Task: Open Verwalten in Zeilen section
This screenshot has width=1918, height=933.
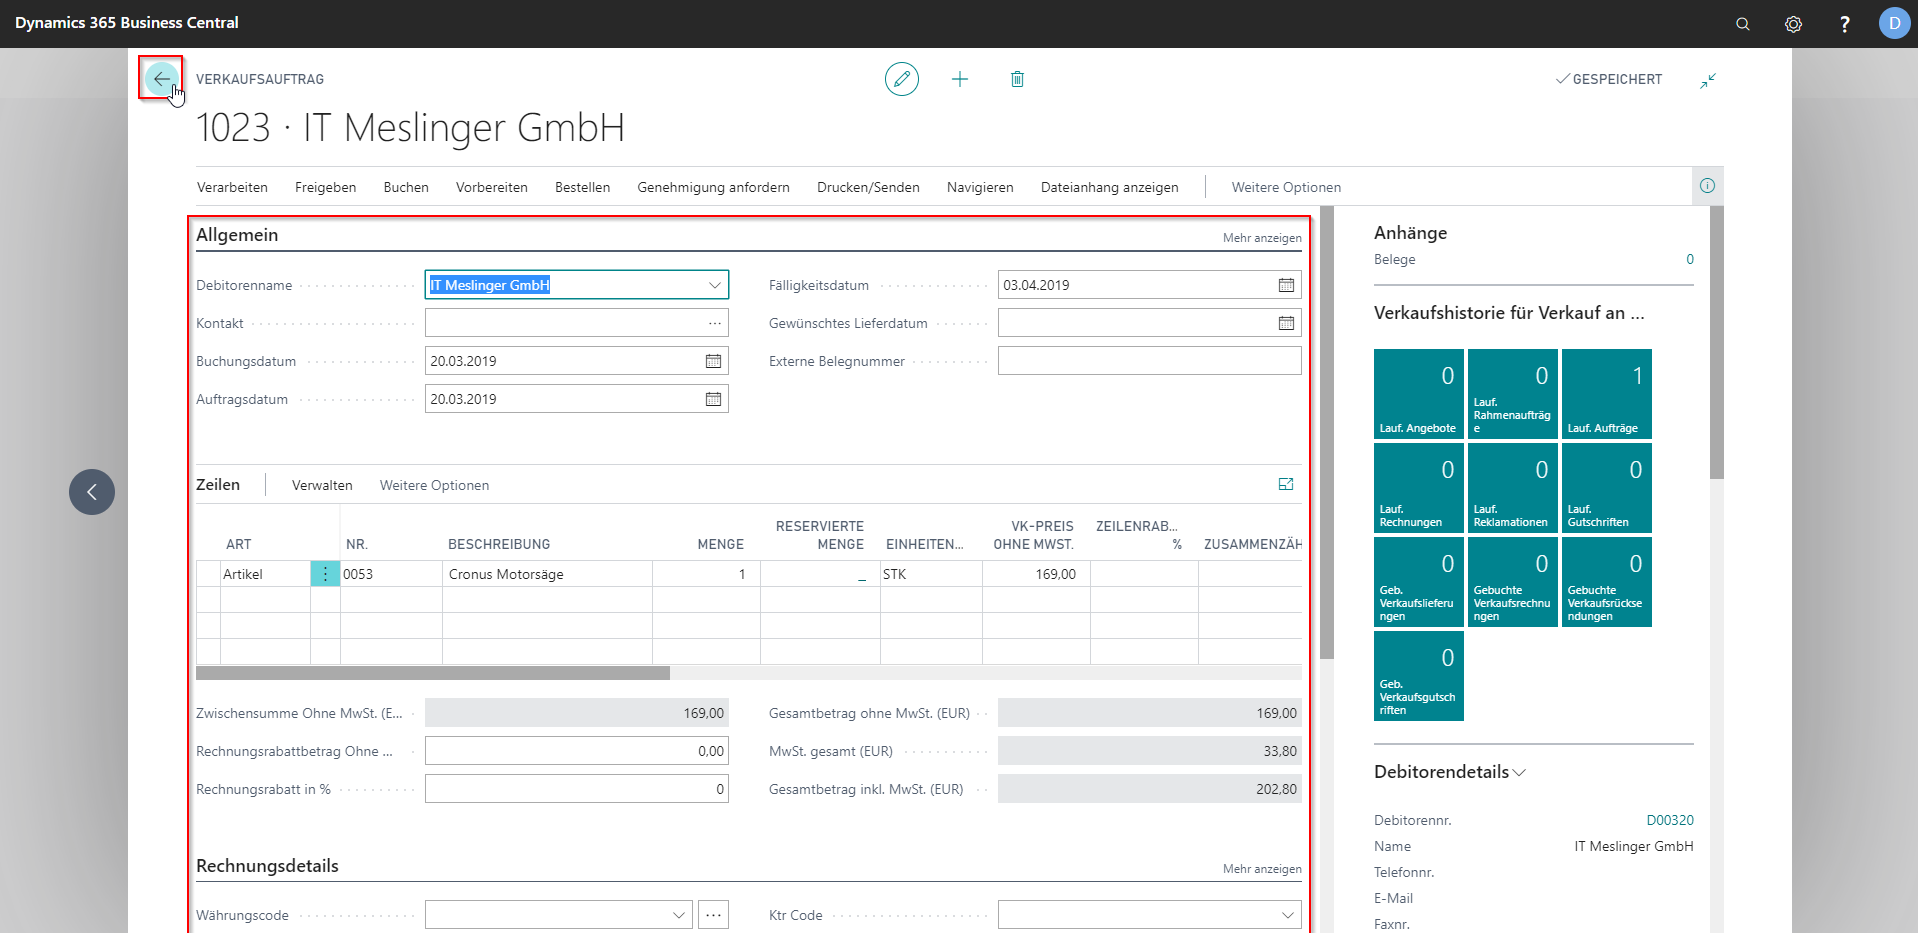Action: tap(322, 485)
